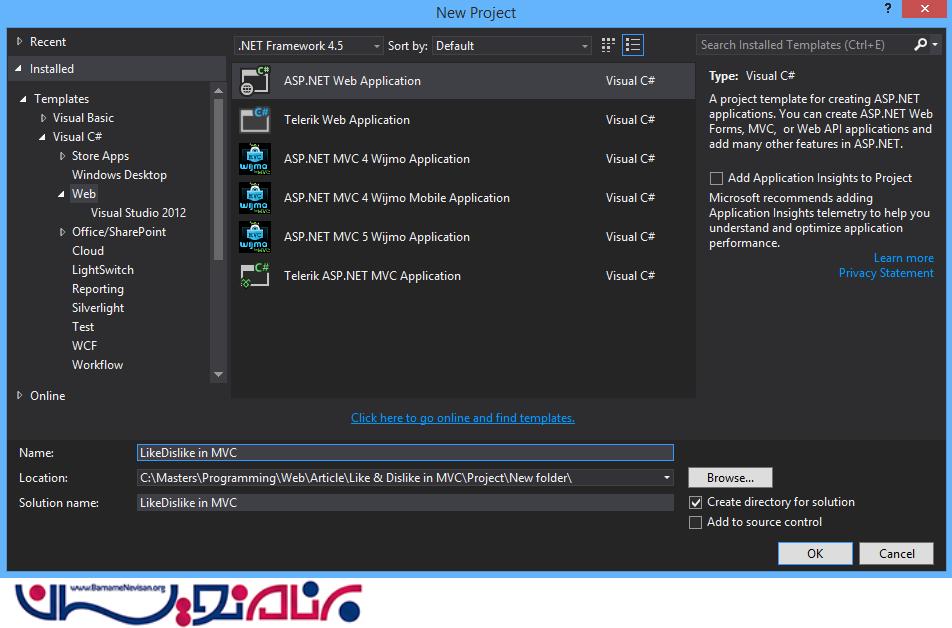952x628 pixels.
Task: Switch to medium icons list view
Action: click(632, 46)
